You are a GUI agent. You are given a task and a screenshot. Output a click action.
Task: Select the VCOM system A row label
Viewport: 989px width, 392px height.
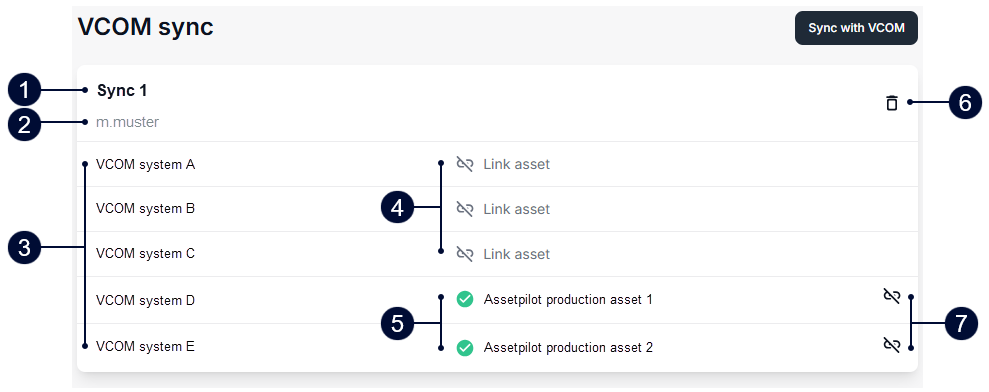(x=145, y=164)
